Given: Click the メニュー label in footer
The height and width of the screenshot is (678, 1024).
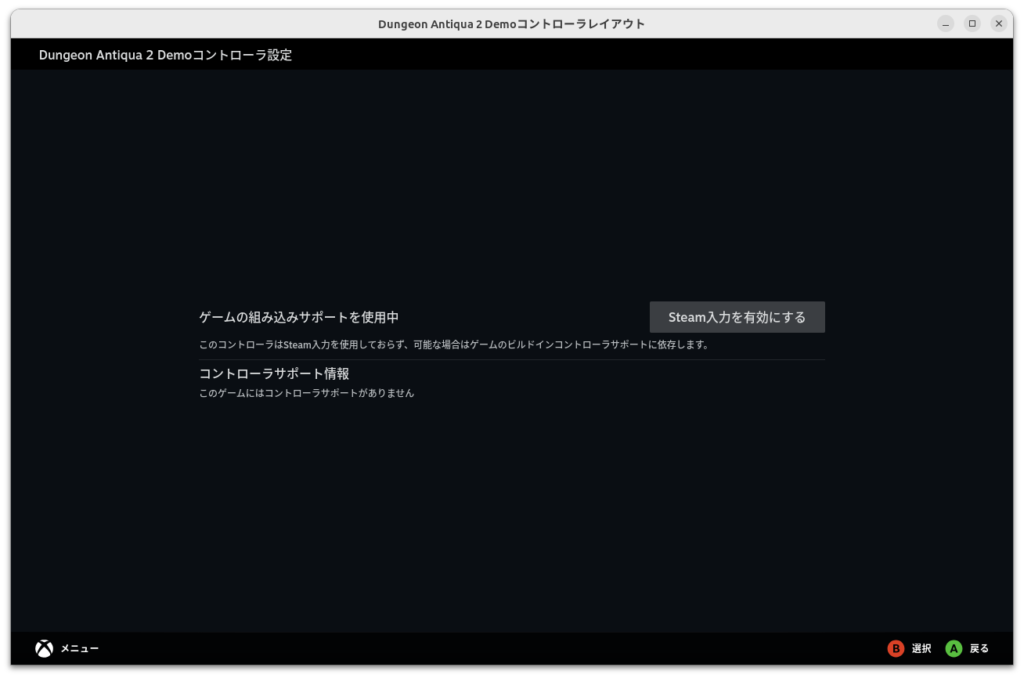Looking at the screenshot, I should point(79,649).
